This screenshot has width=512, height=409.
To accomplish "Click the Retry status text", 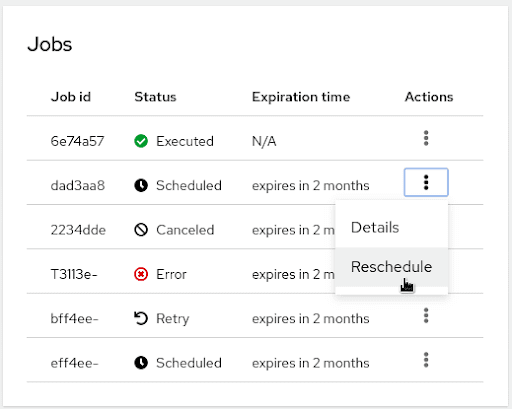I will [173, 319].
